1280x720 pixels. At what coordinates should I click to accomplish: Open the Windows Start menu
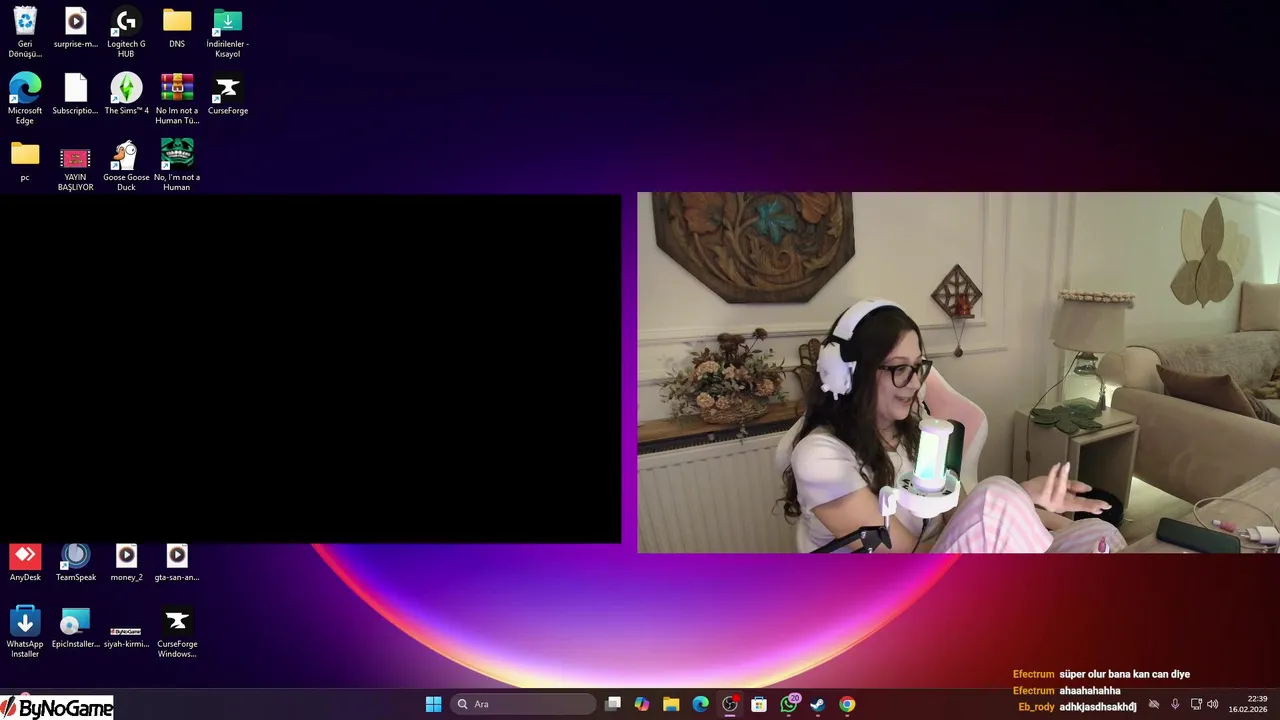(433, 704)
